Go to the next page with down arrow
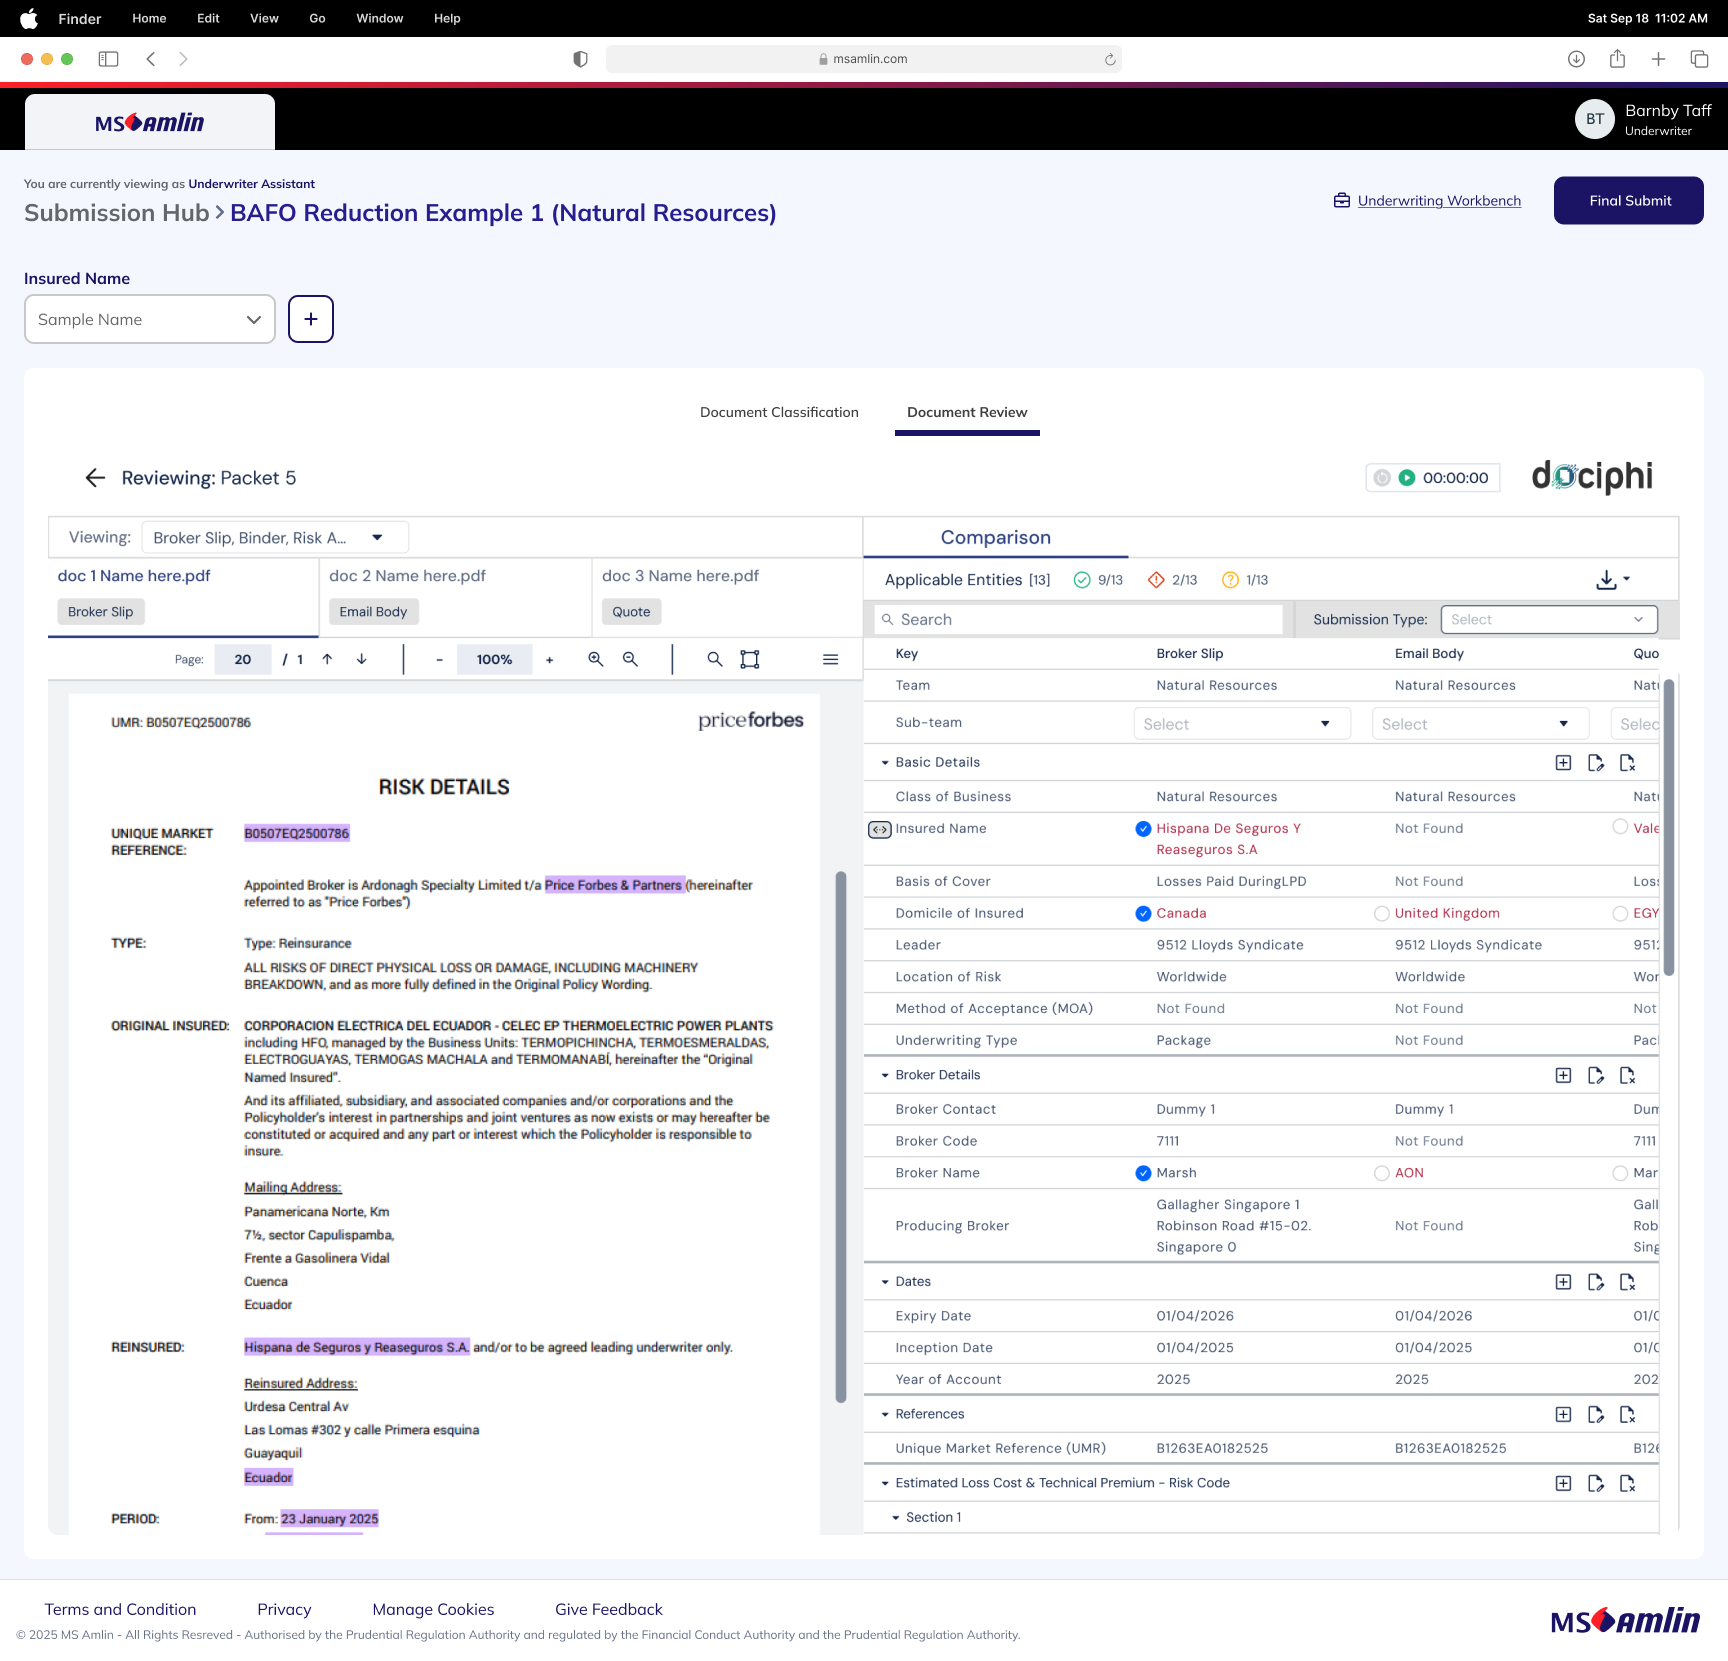This screenshot has height=1661, width=1728. tap(362, 659)
